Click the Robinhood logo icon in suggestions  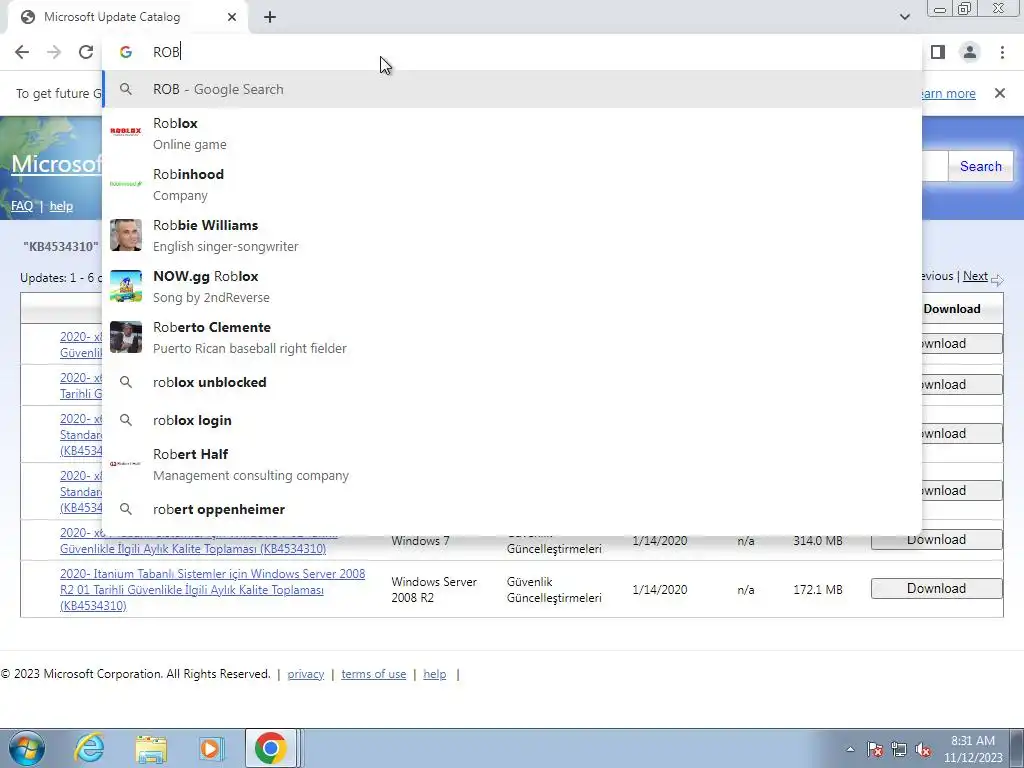125,184
